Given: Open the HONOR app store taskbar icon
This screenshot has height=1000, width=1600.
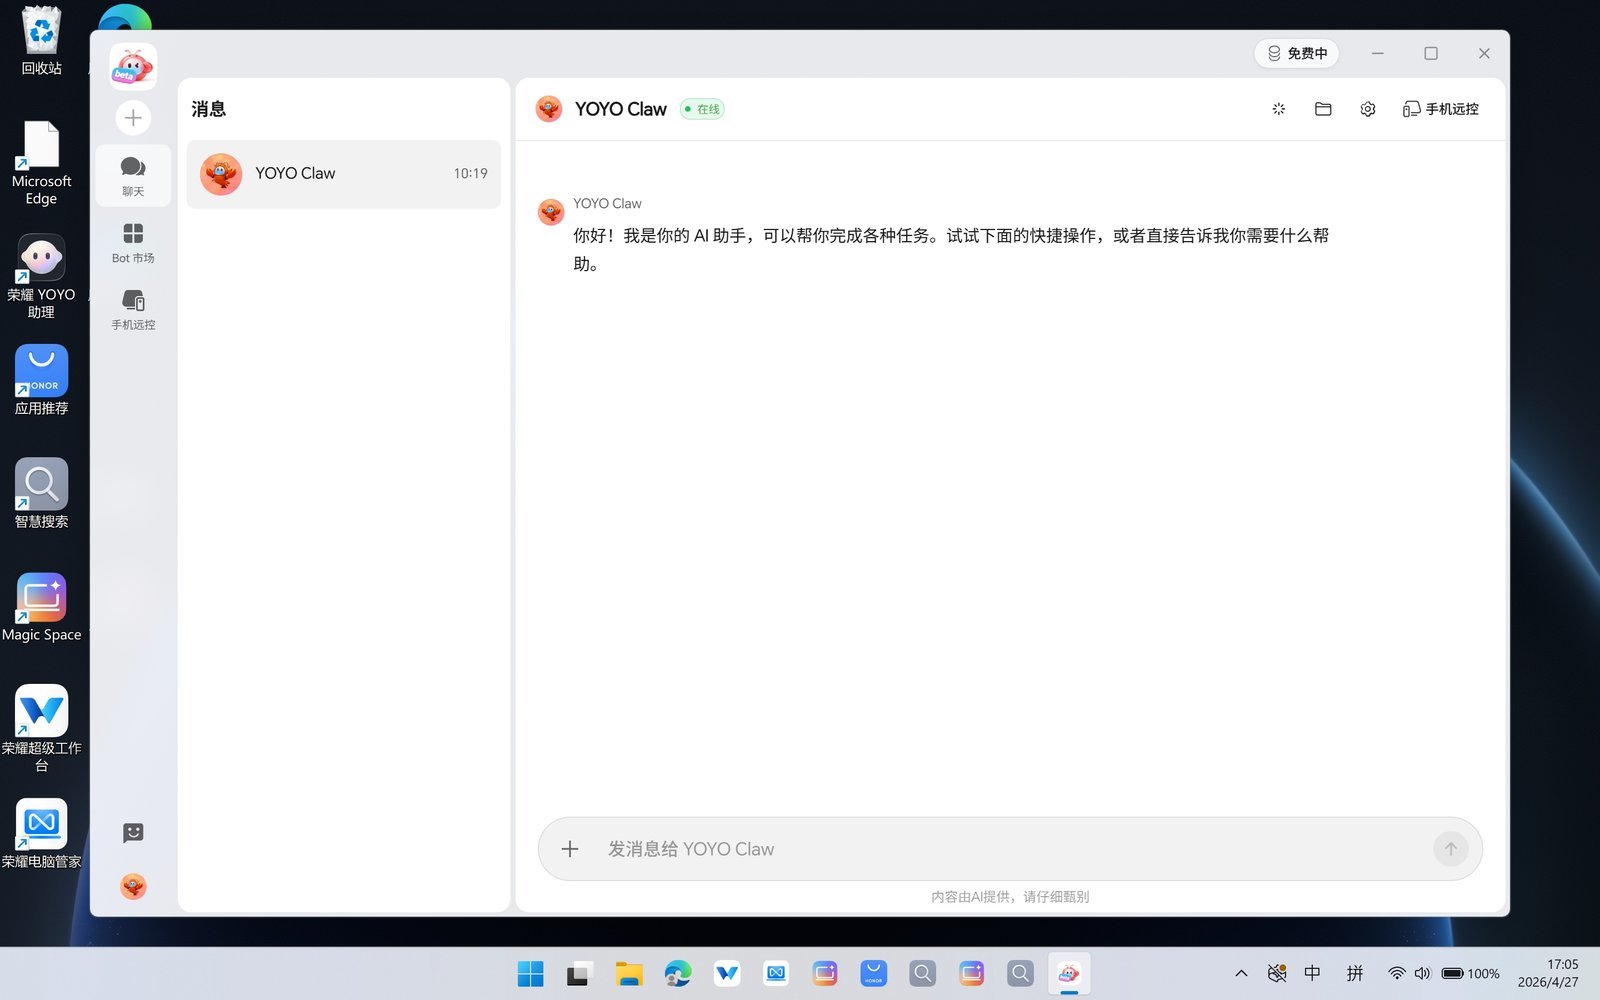Looking at the screenshot, I should click(873, 973).
